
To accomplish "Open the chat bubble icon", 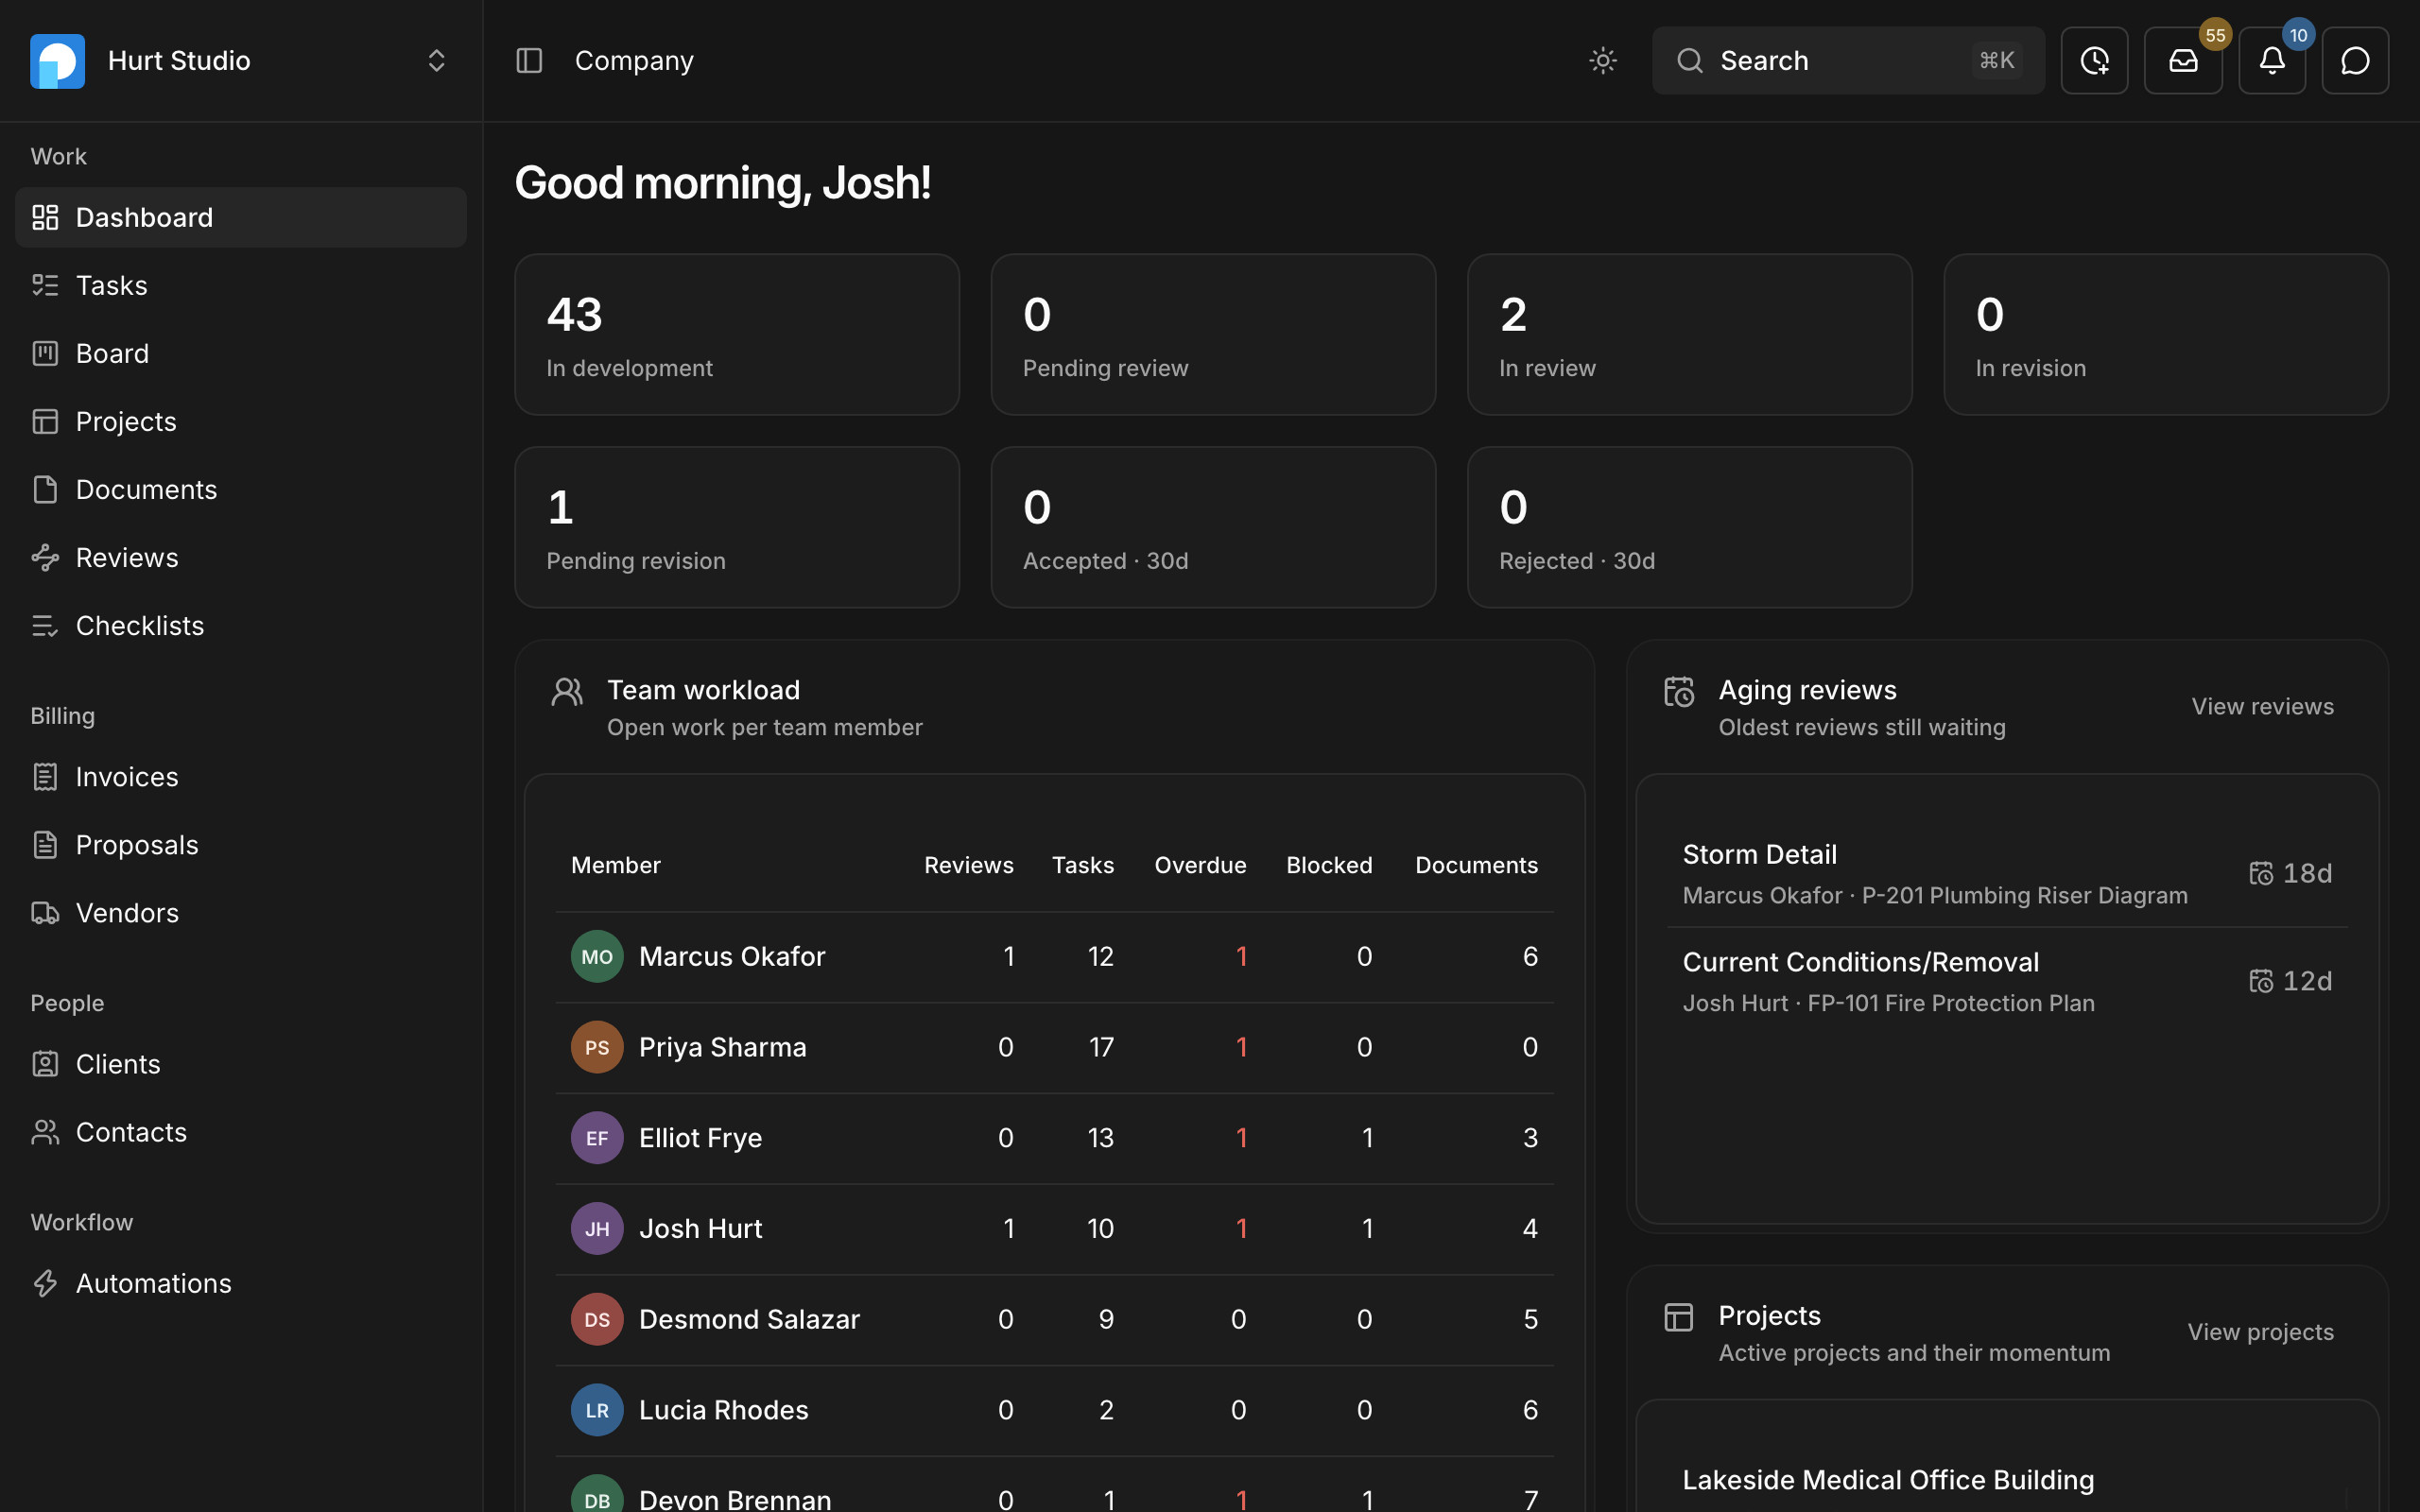I will [x=2355, y=61].
